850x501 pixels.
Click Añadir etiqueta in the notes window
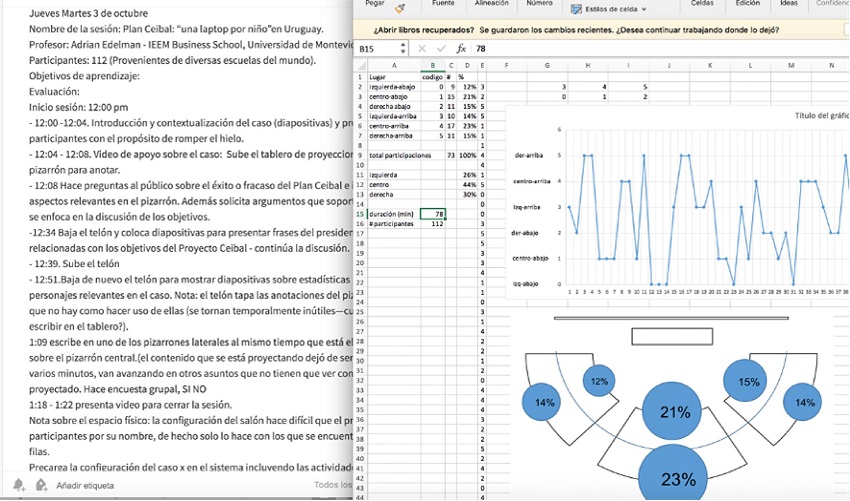pos(85,485)
